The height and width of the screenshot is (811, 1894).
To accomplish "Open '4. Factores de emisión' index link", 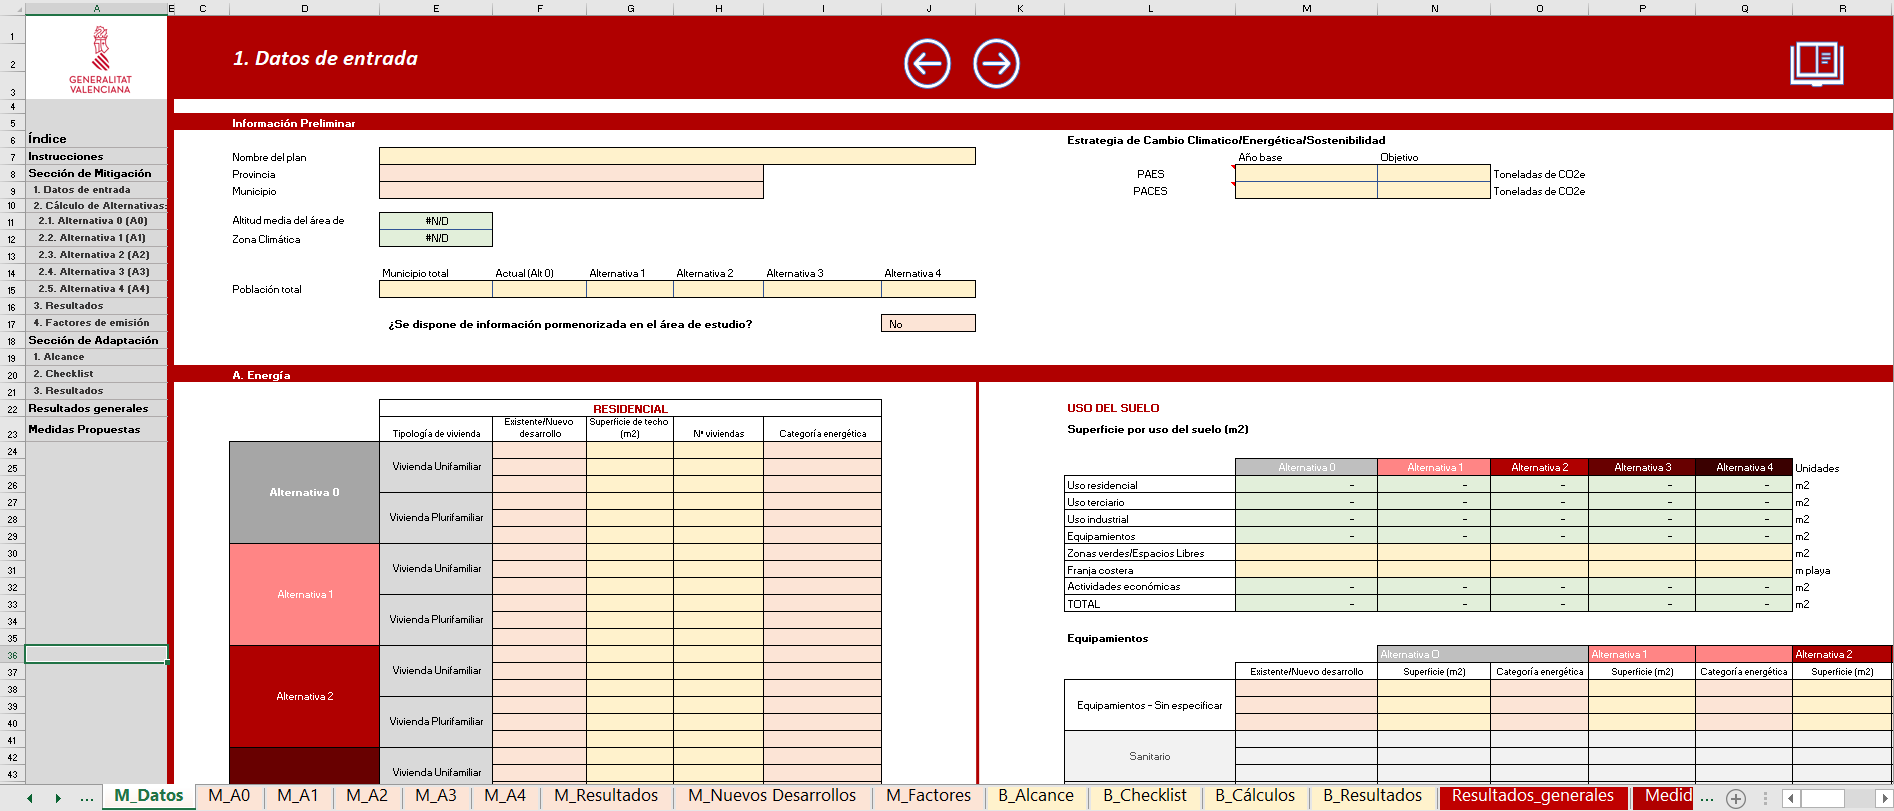I will point(91,323).
